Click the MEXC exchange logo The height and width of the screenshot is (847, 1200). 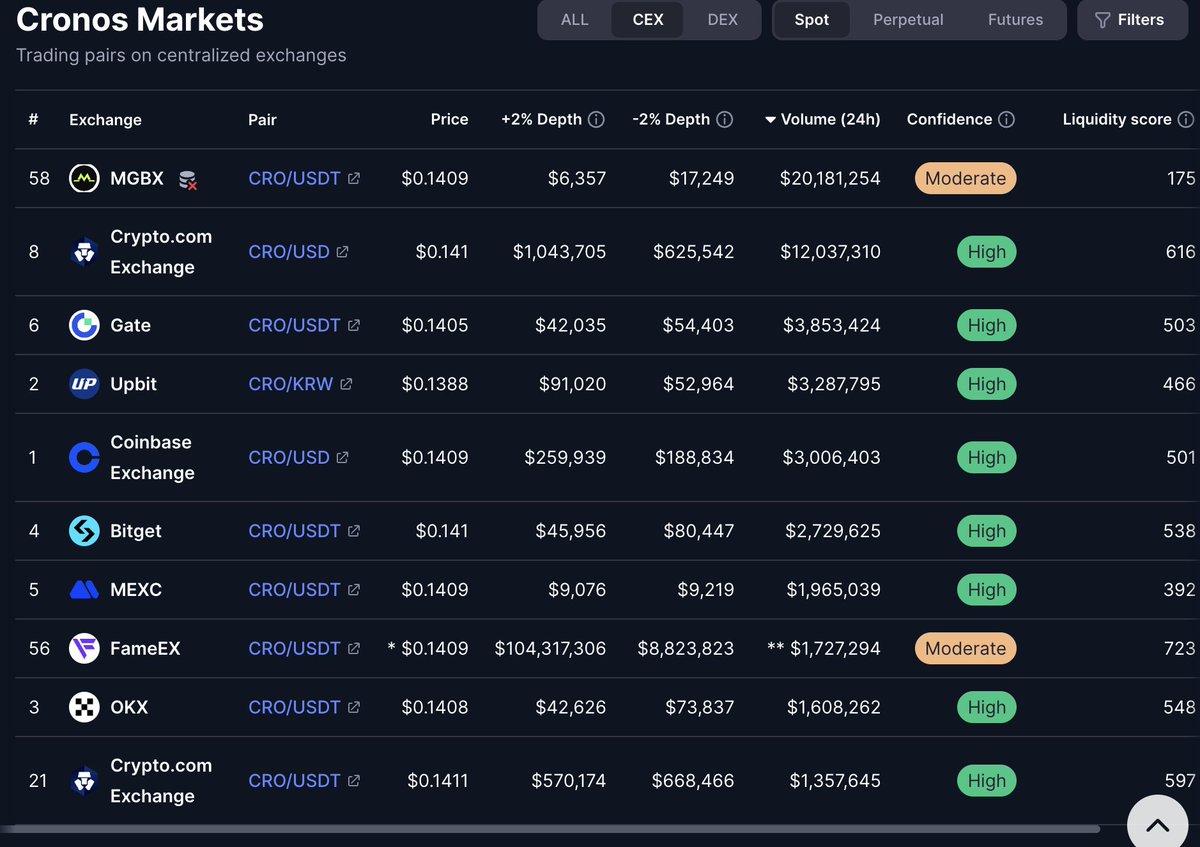84,590
